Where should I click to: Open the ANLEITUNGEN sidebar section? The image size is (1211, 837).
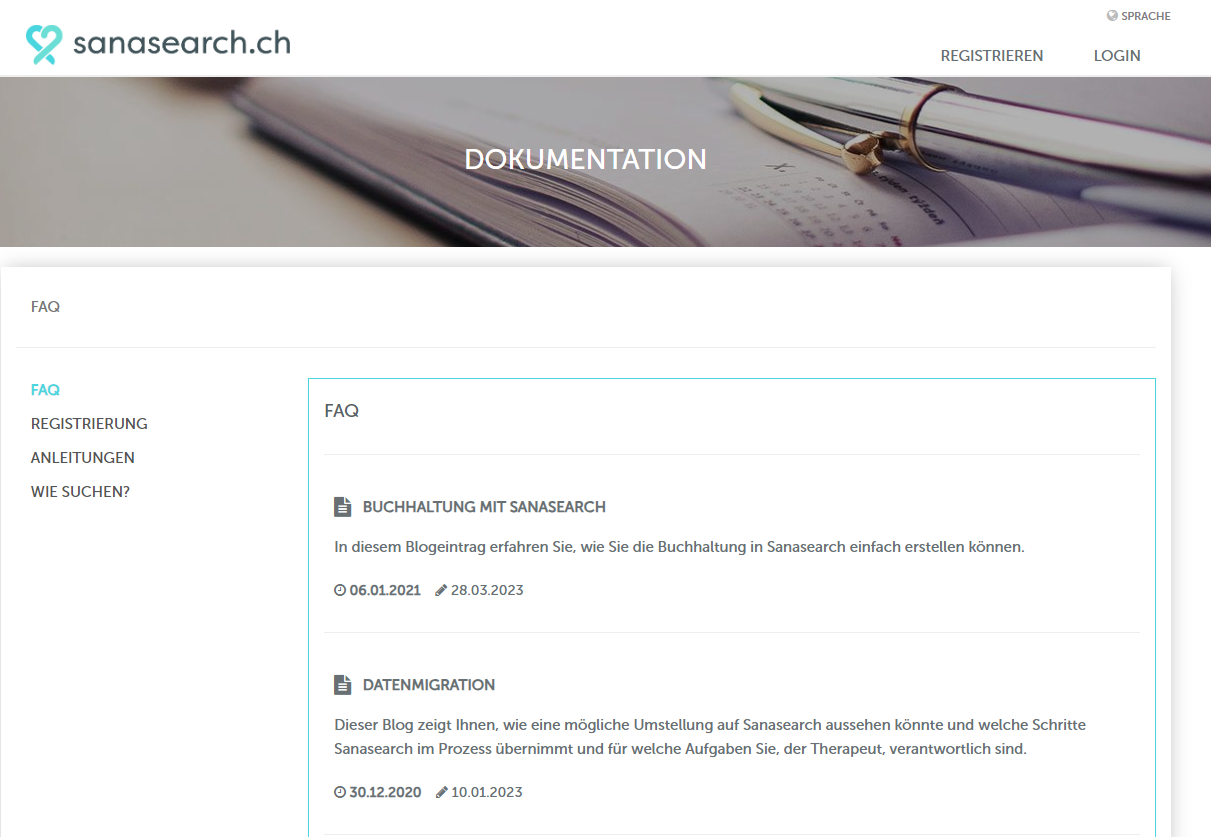click(x=83, y=458)
